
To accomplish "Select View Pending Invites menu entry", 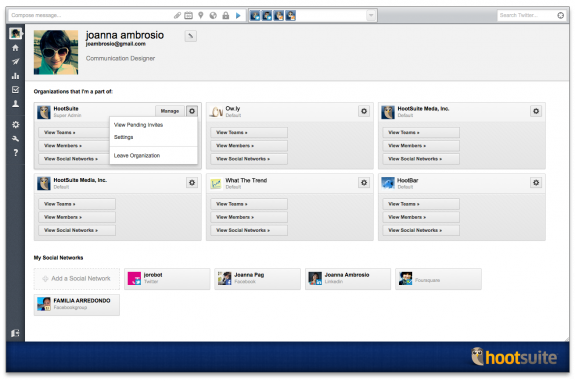I will pyautogui.click(x=138, y=125).
